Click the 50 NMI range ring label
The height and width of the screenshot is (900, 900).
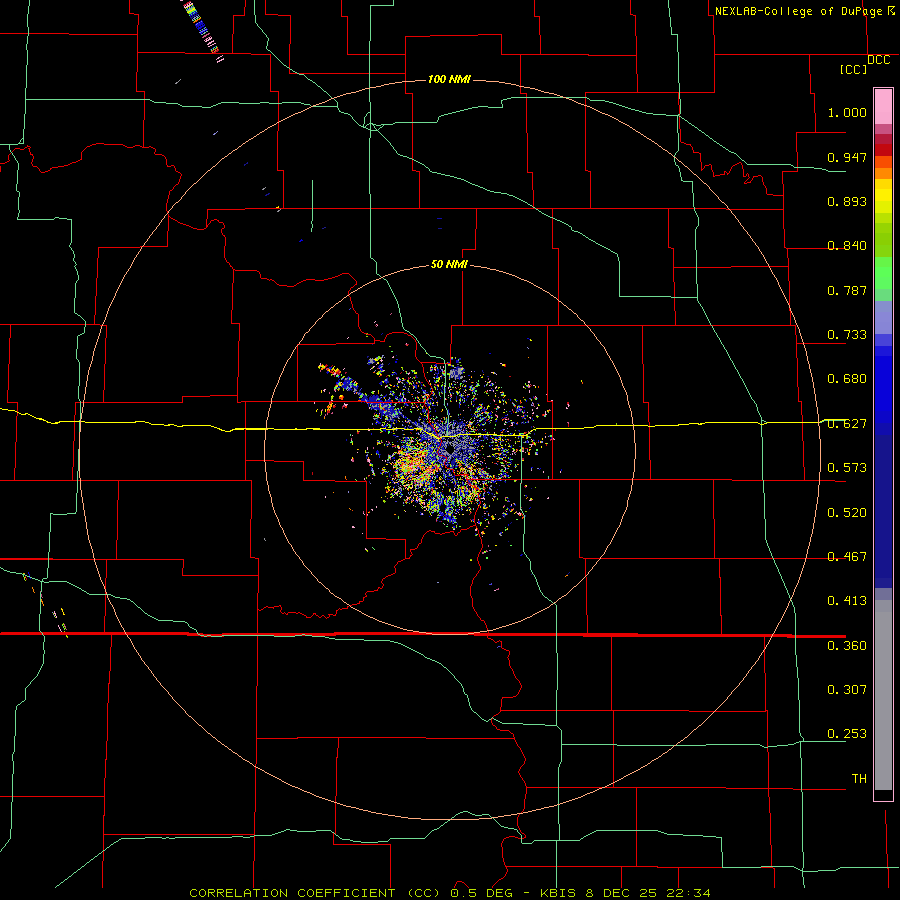tap(449, 265)
